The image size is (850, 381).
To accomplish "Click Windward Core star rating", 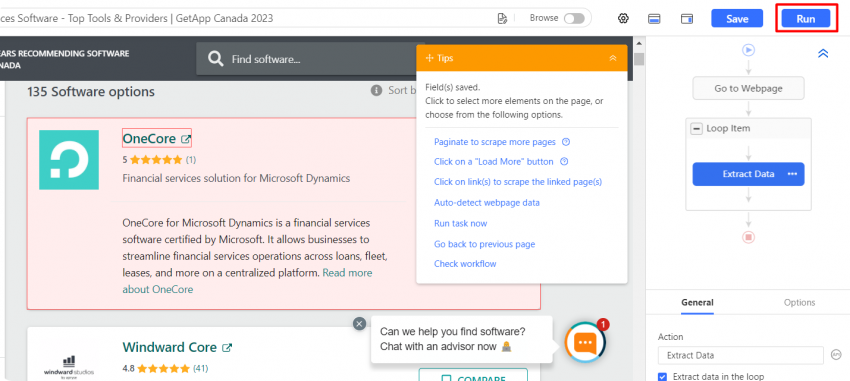I will click(163, 369).
